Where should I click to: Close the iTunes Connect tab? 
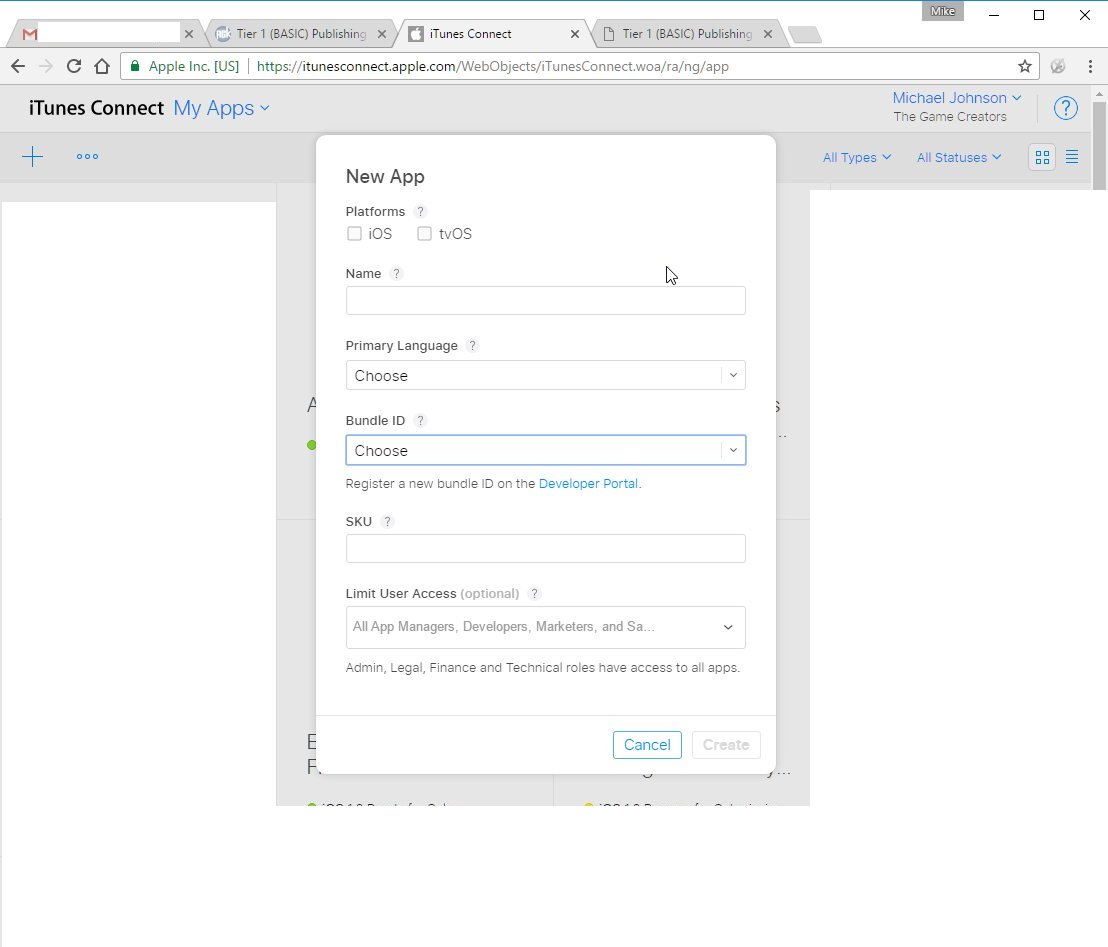[x=574, y=34]
